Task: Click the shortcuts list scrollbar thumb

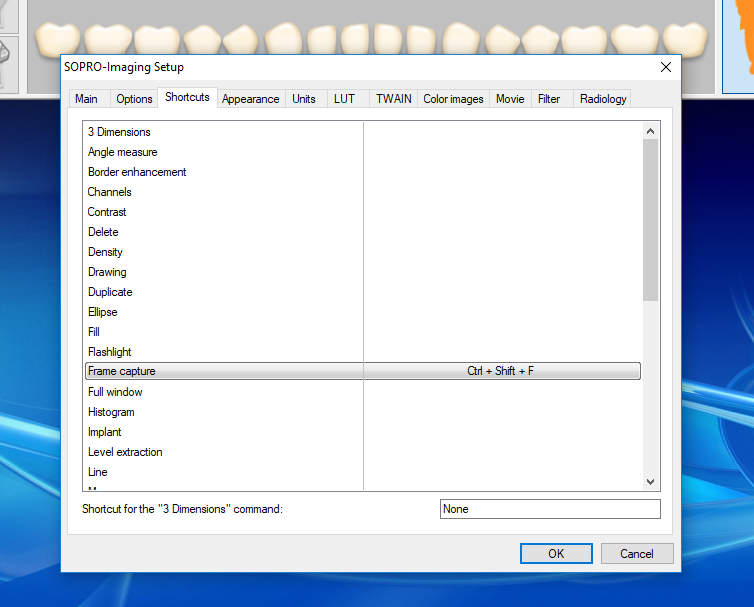Action: 651,220
